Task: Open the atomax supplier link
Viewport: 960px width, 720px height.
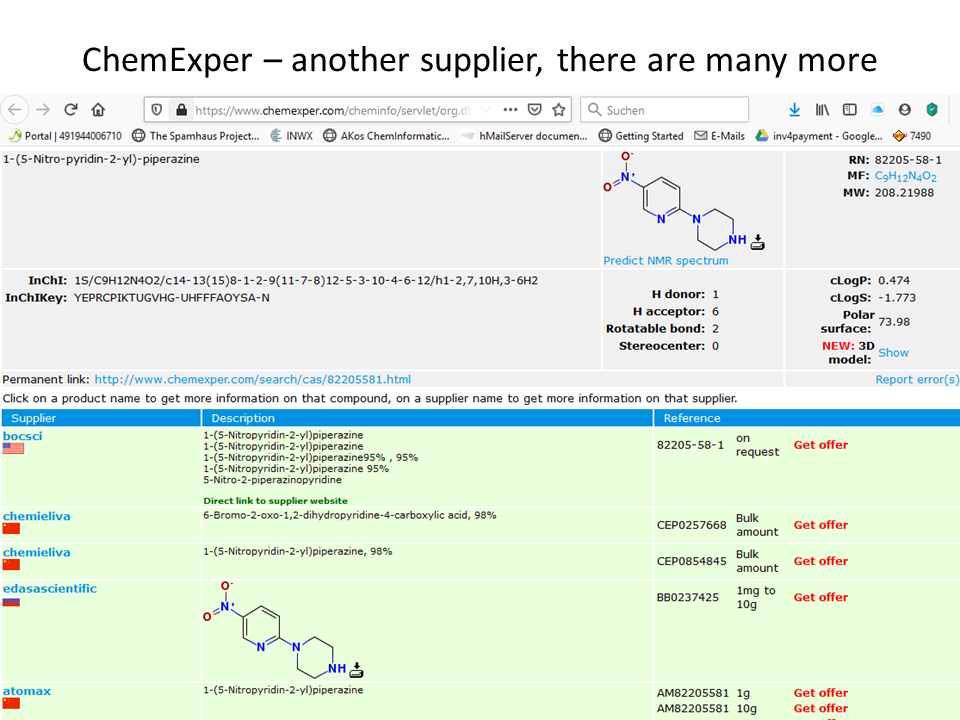Action: 27,691
